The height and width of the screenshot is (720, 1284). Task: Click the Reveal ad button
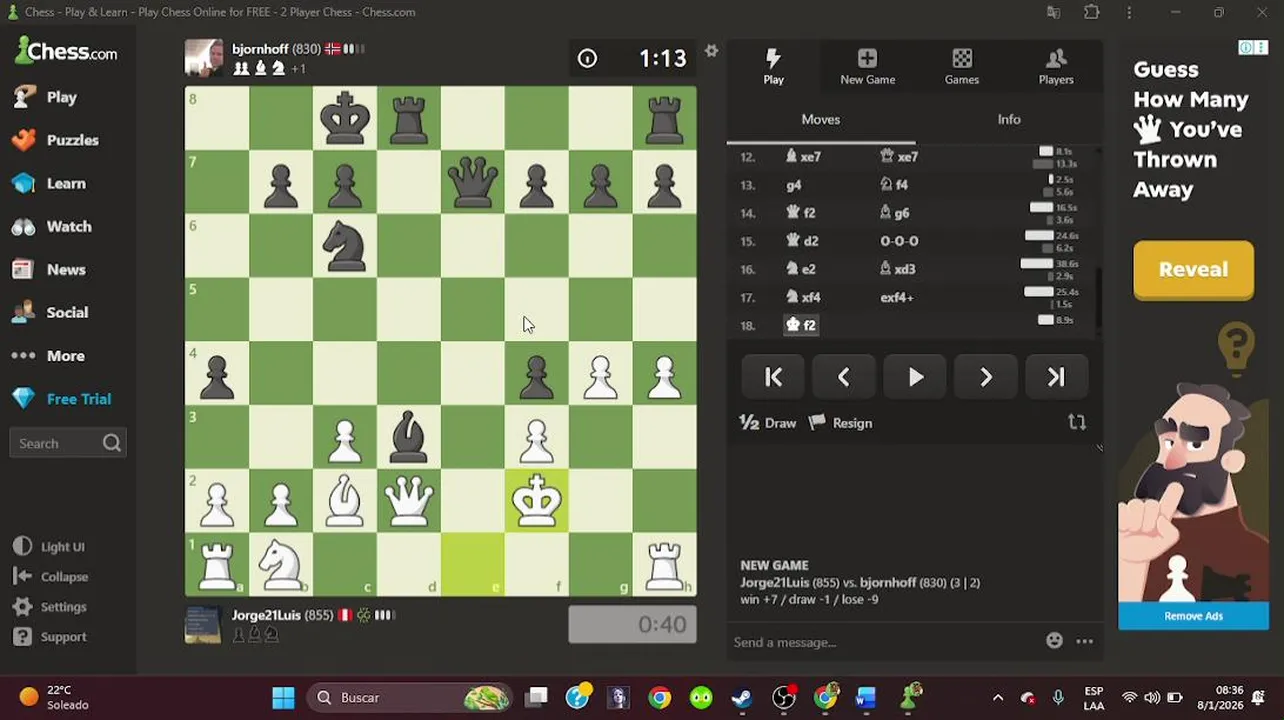tap(1193, 269)
